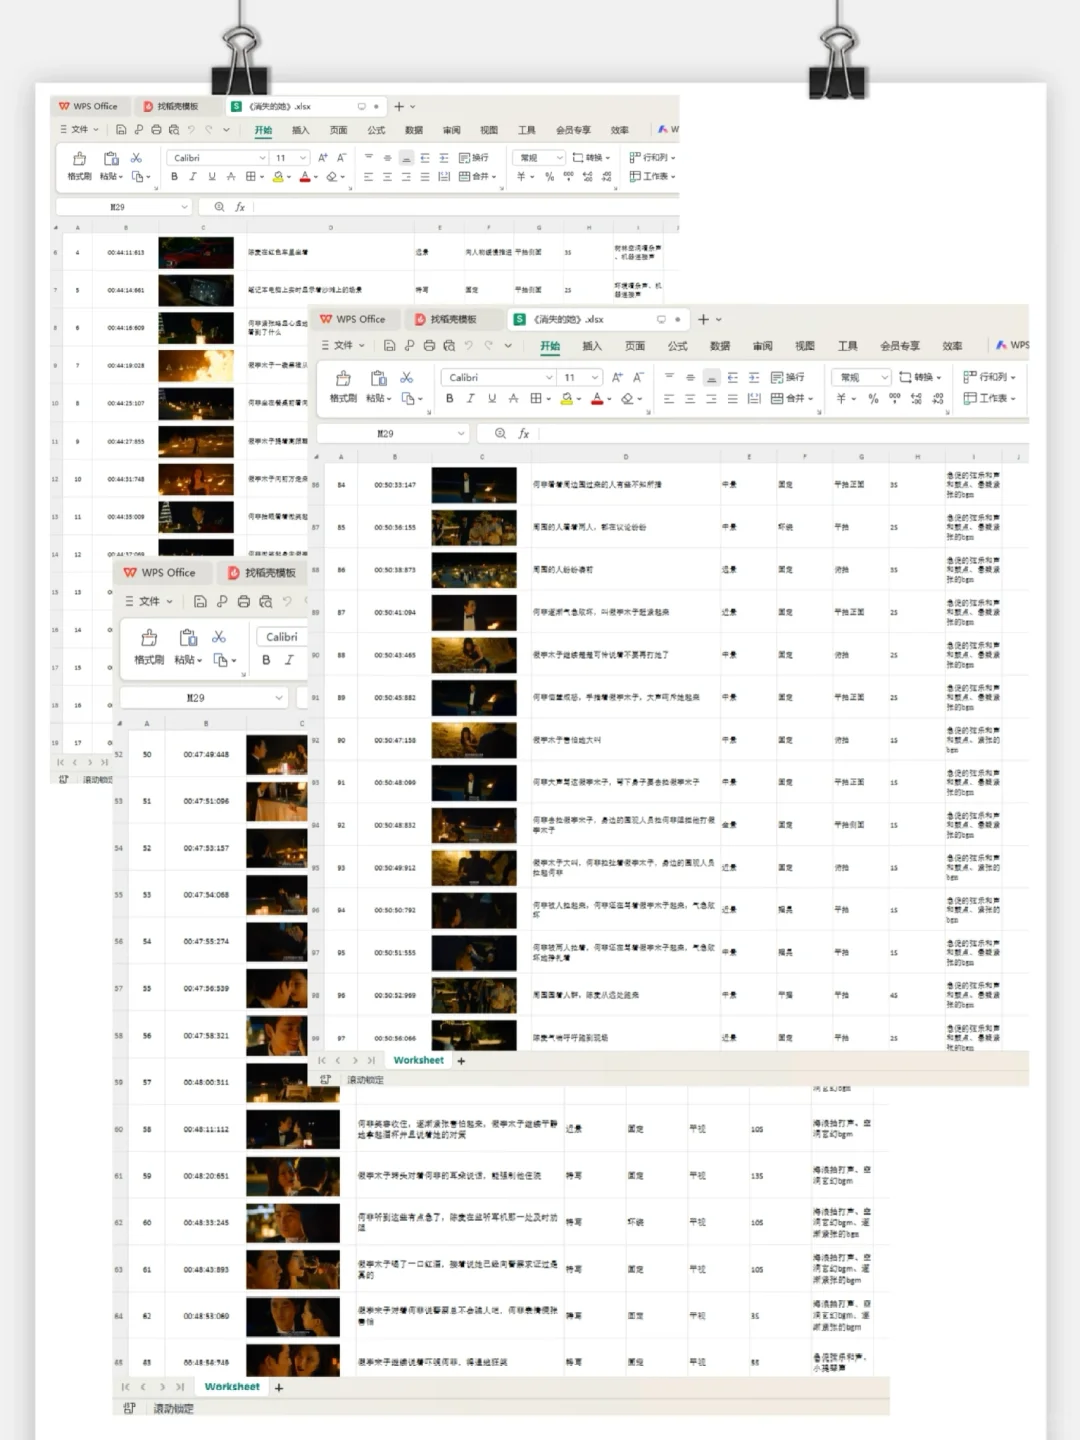
Task: Increase font size (A+) in the right-side window
Action: coord(617,377)
